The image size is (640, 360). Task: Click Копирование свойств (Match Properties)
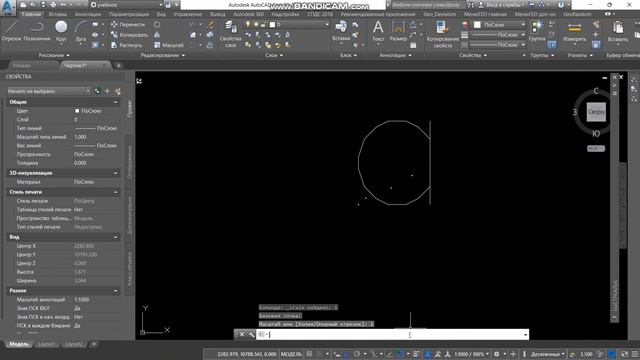442,34
